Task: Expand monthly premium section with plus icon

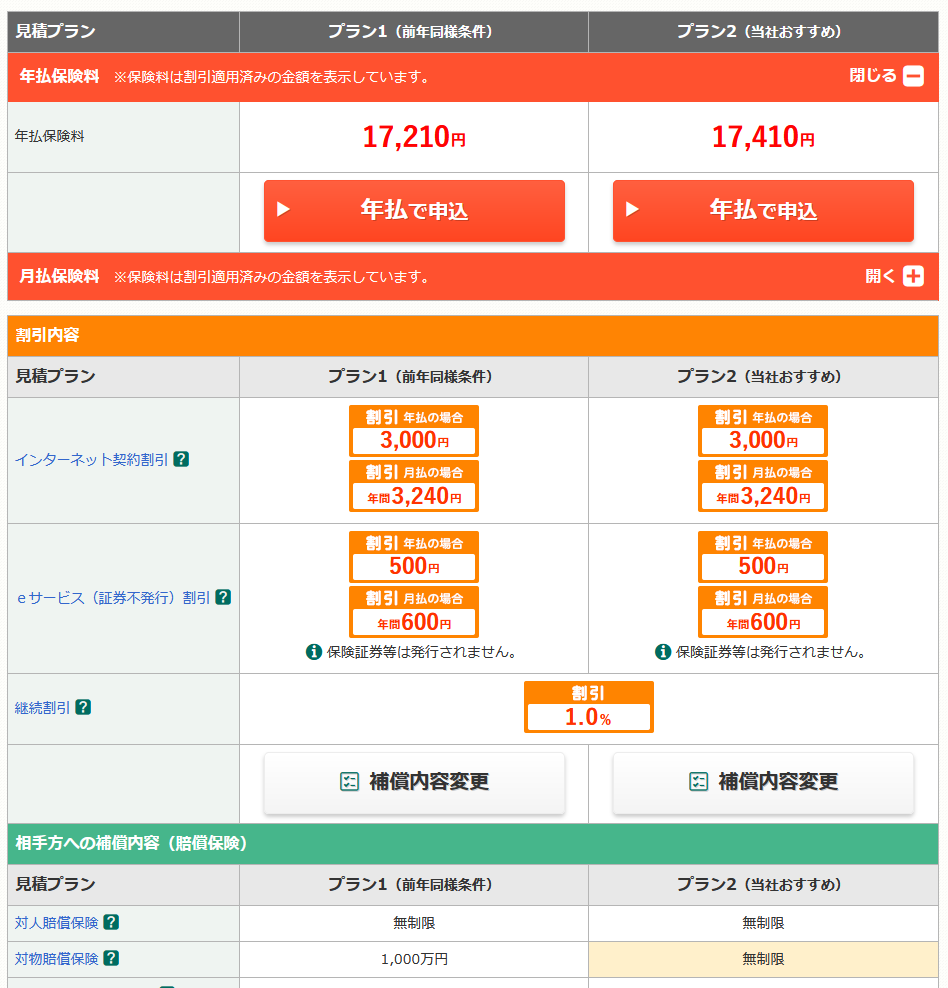Action: (913, 276)
